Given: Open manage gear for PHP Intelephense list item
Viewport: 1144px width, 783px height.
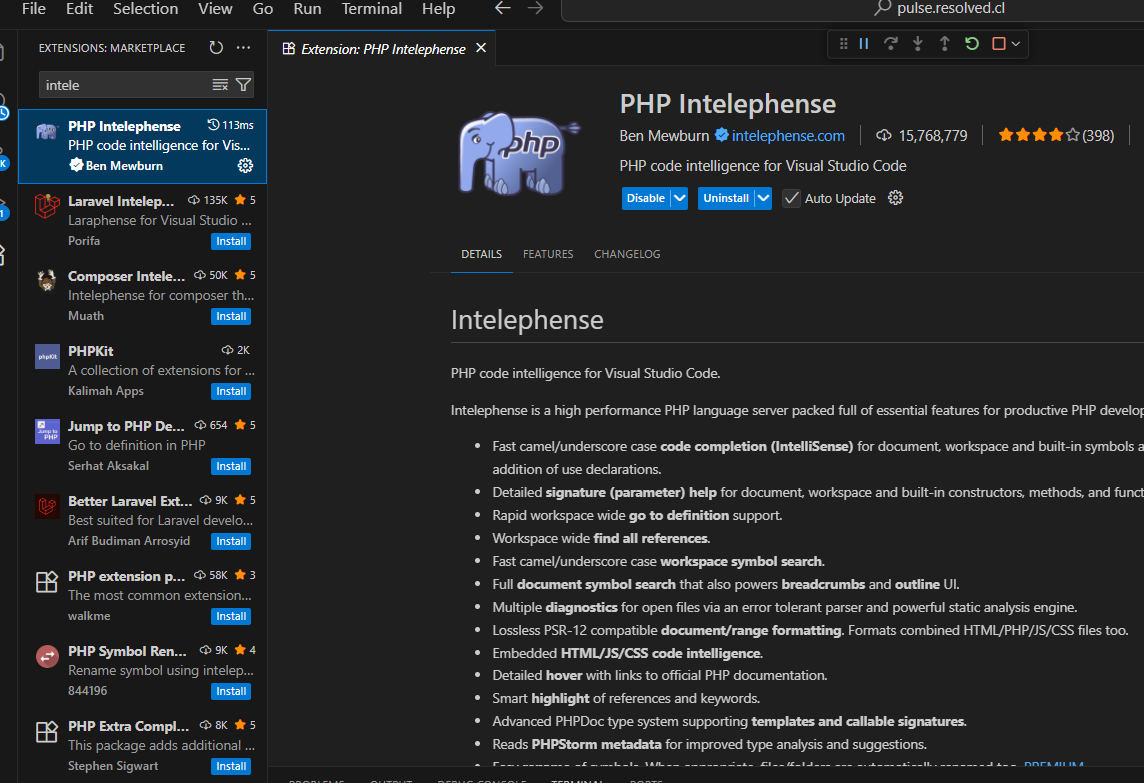Looking at the screenshot, I should point(245,166).
